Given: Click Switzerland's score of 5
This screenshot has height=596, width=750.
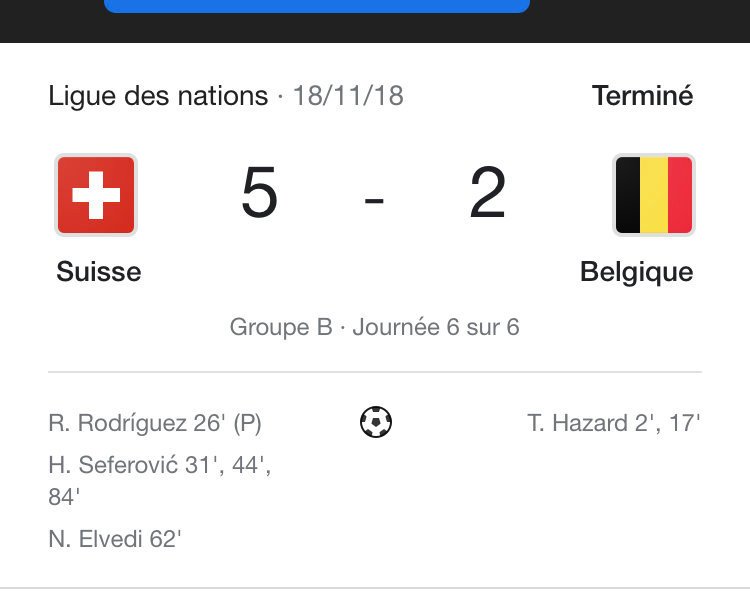Looking at the screenshot, I should point(260,192).
